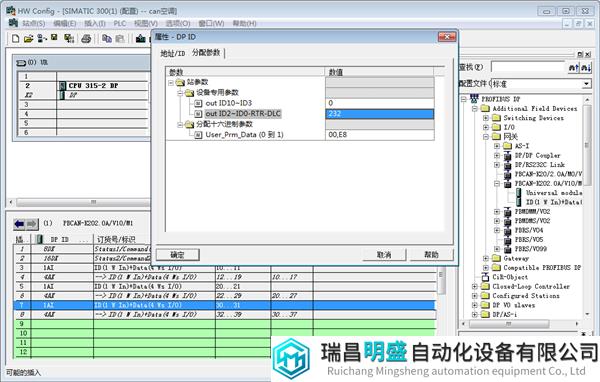
Task: Click the CPU 315-2 DP module icon in rack
Action: [62, 85]
